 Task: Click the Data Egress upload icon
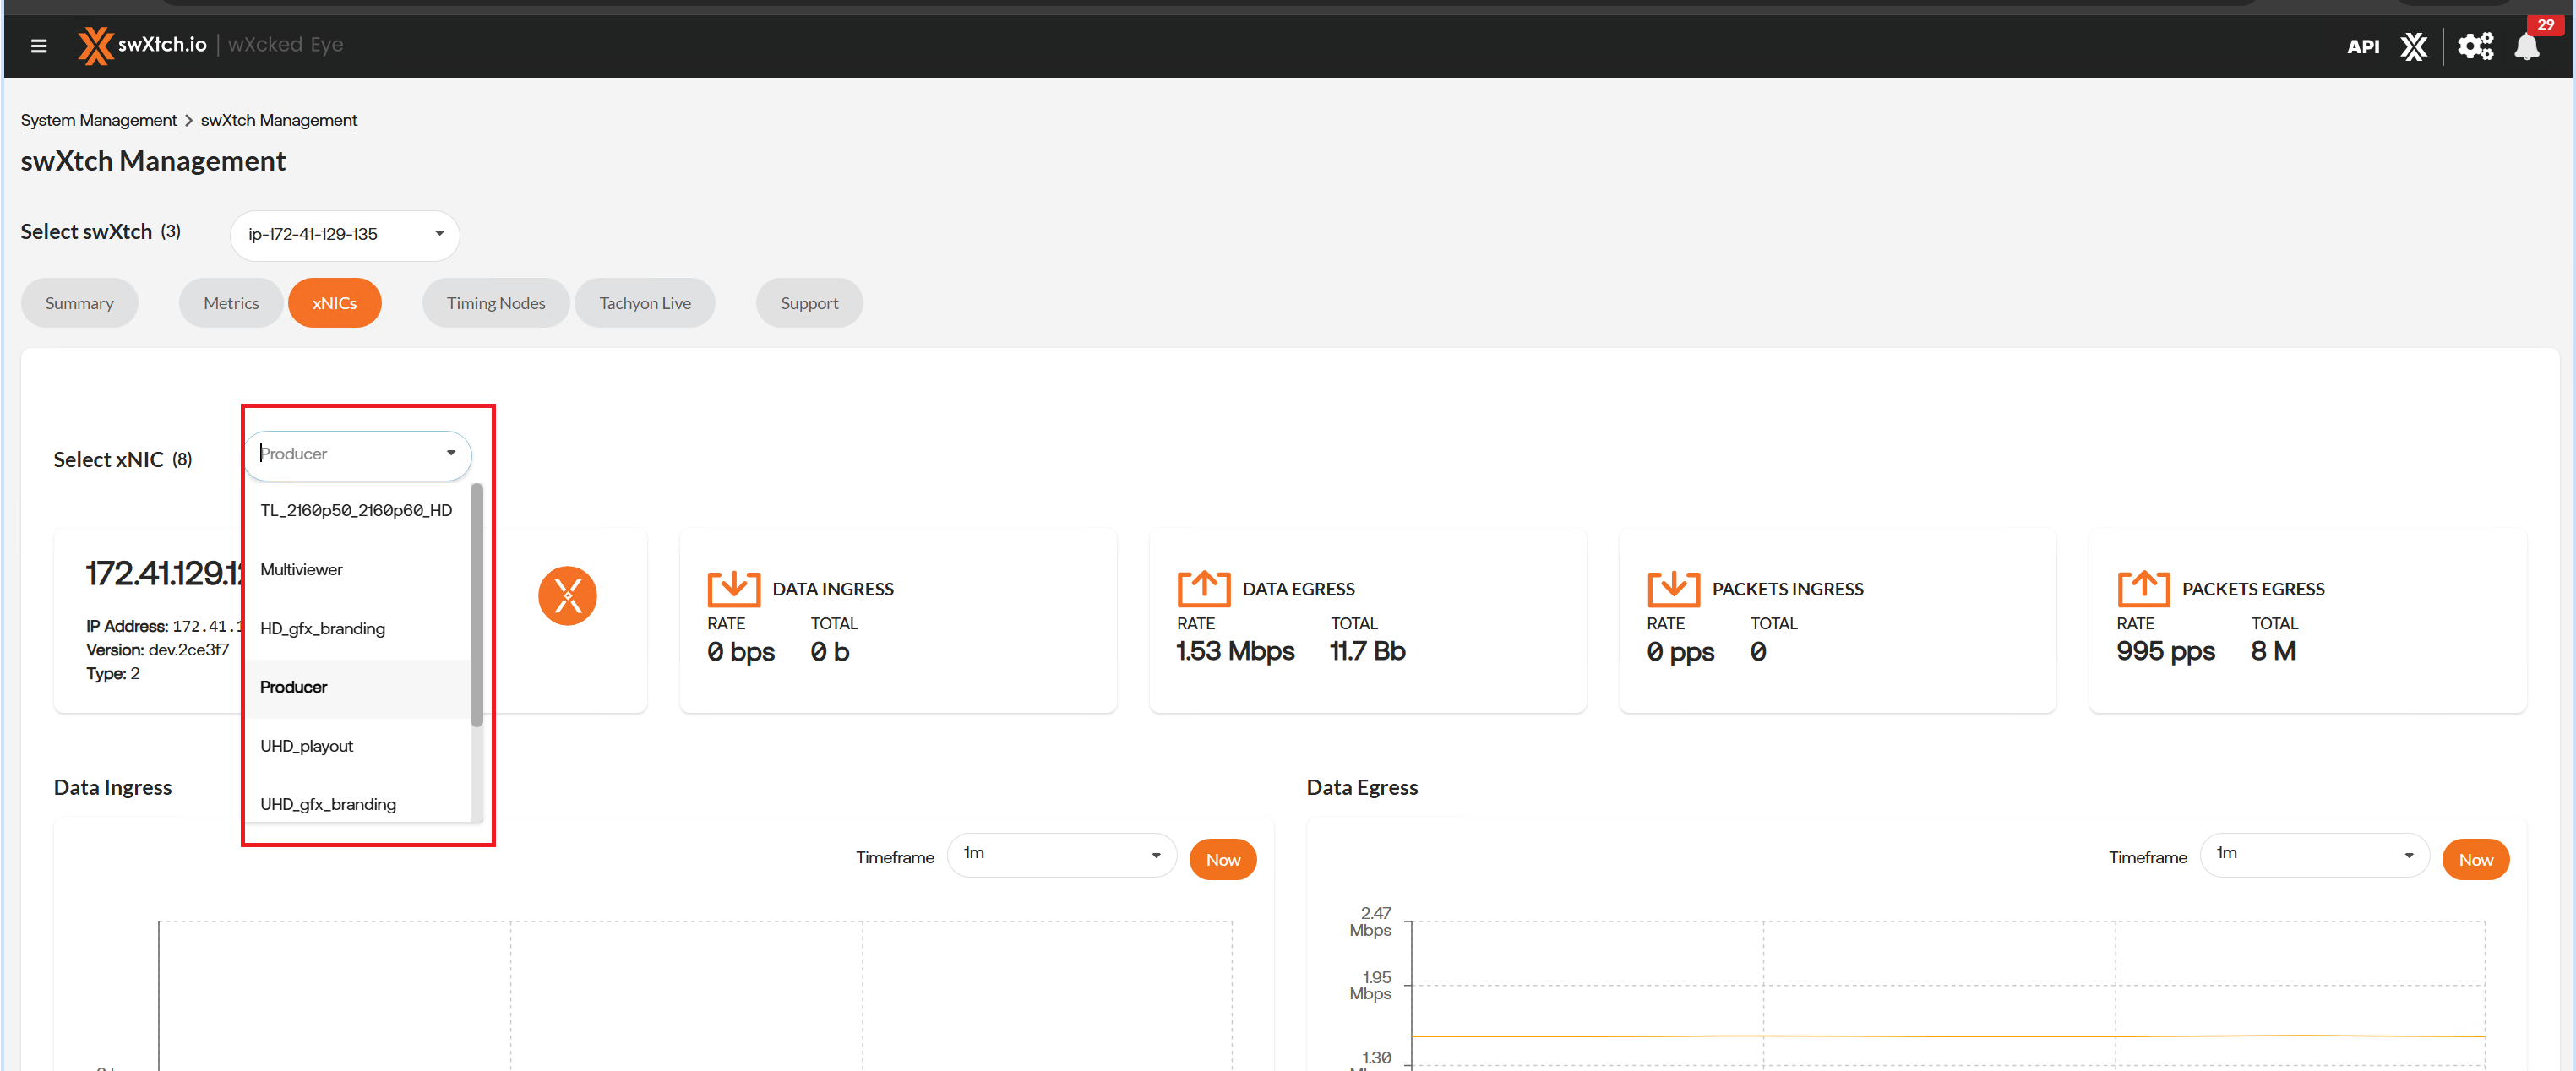pyautogui.click(x=1203, y=588)
